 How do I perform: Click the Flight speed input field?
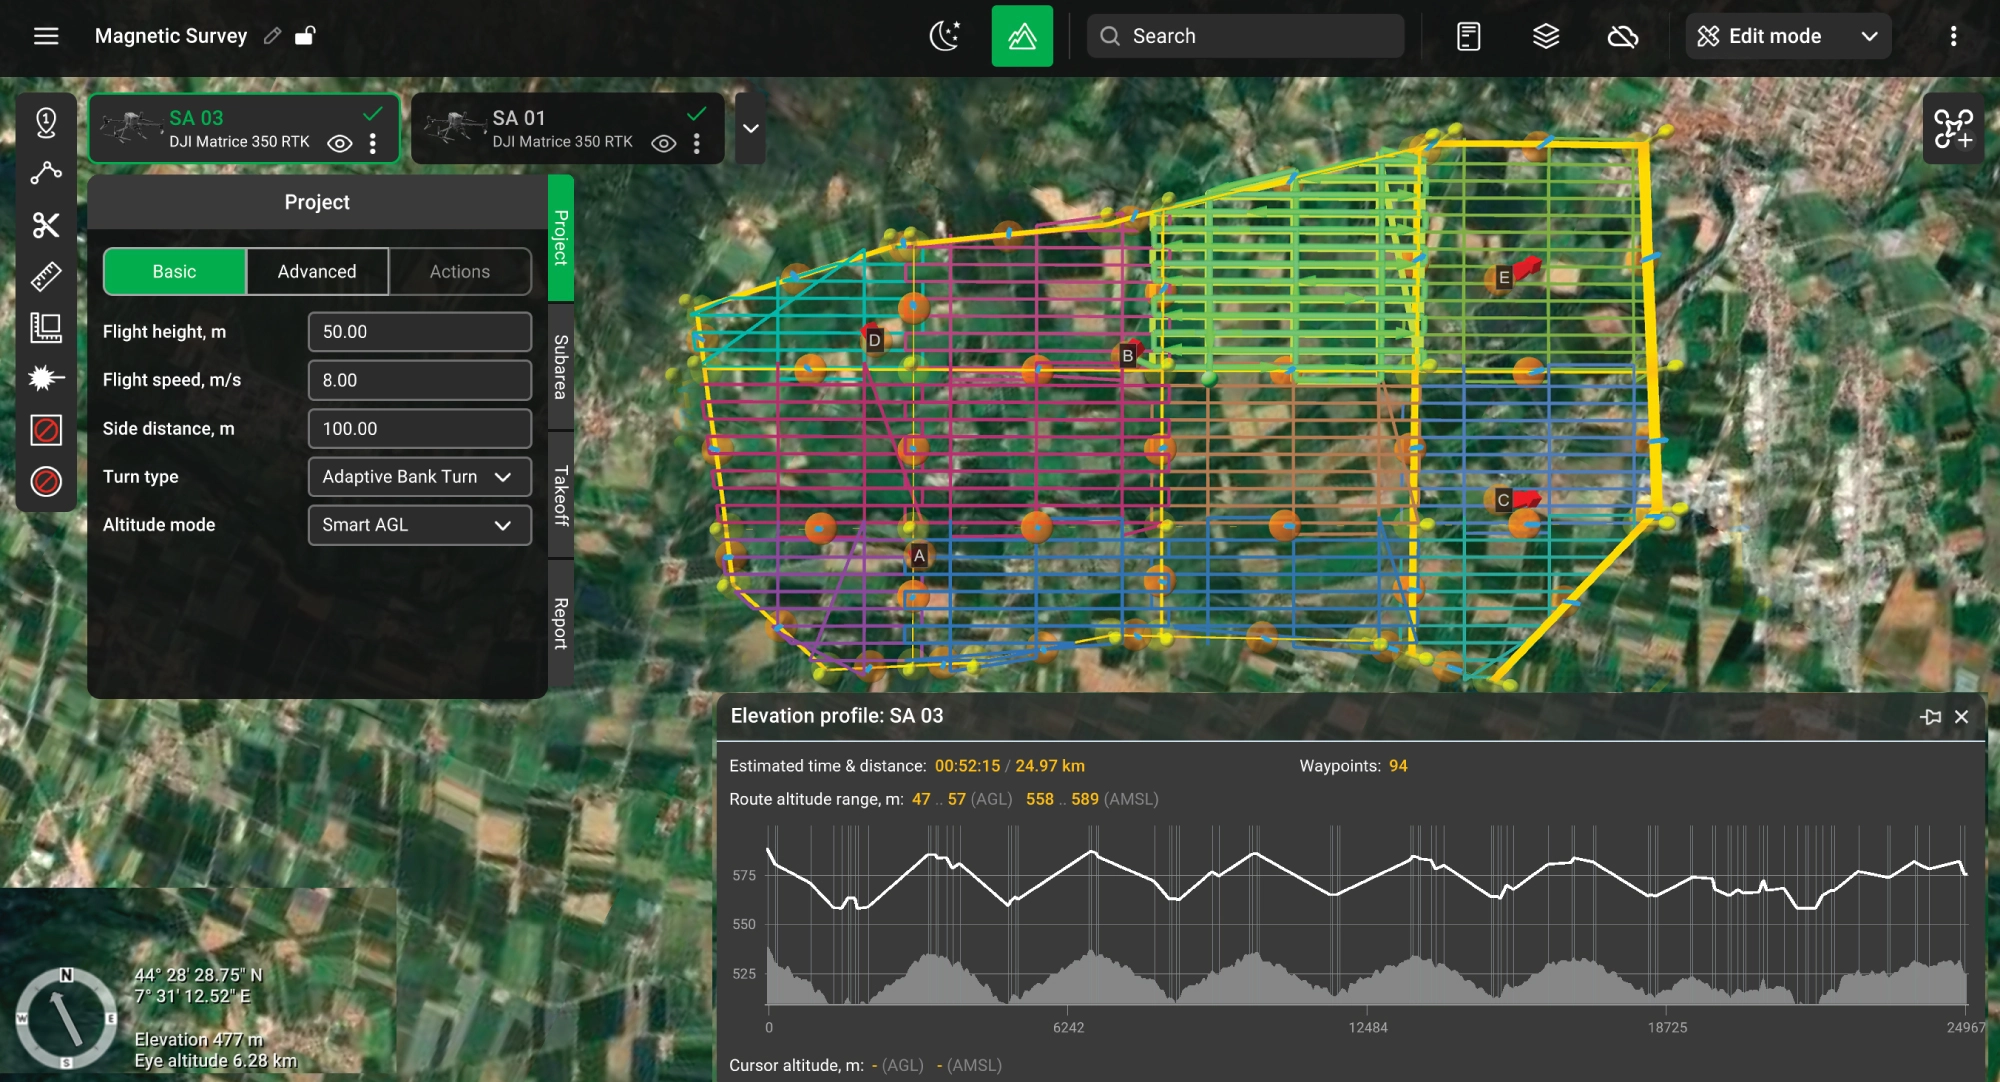click(x=419, y=380)
